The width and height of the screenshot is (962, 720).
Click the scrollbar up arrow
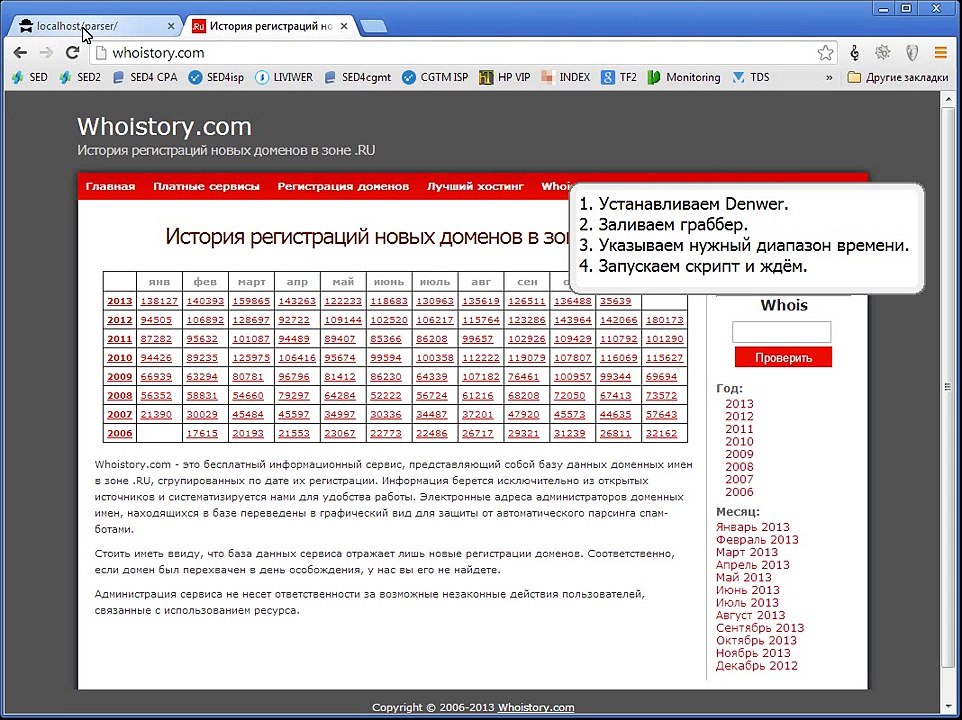(x=949, y=99)
